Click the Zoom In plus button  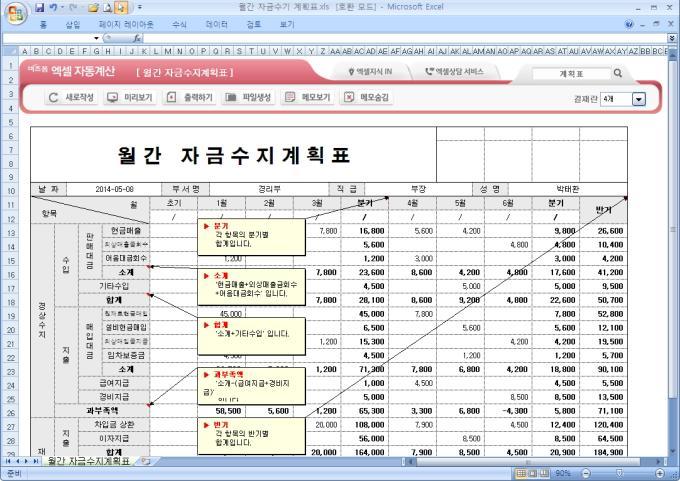[660, 473]
